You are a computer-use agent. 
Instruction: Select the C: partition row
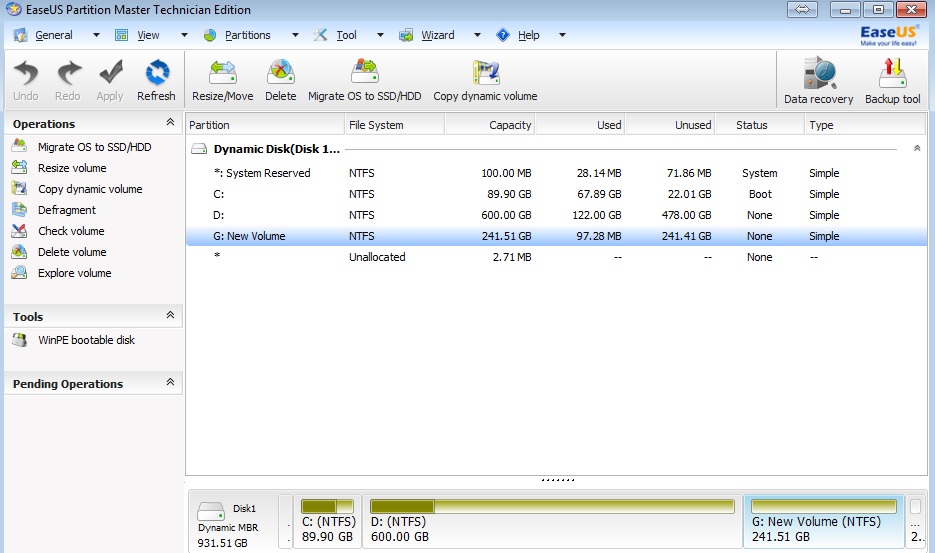click(556, 194)
